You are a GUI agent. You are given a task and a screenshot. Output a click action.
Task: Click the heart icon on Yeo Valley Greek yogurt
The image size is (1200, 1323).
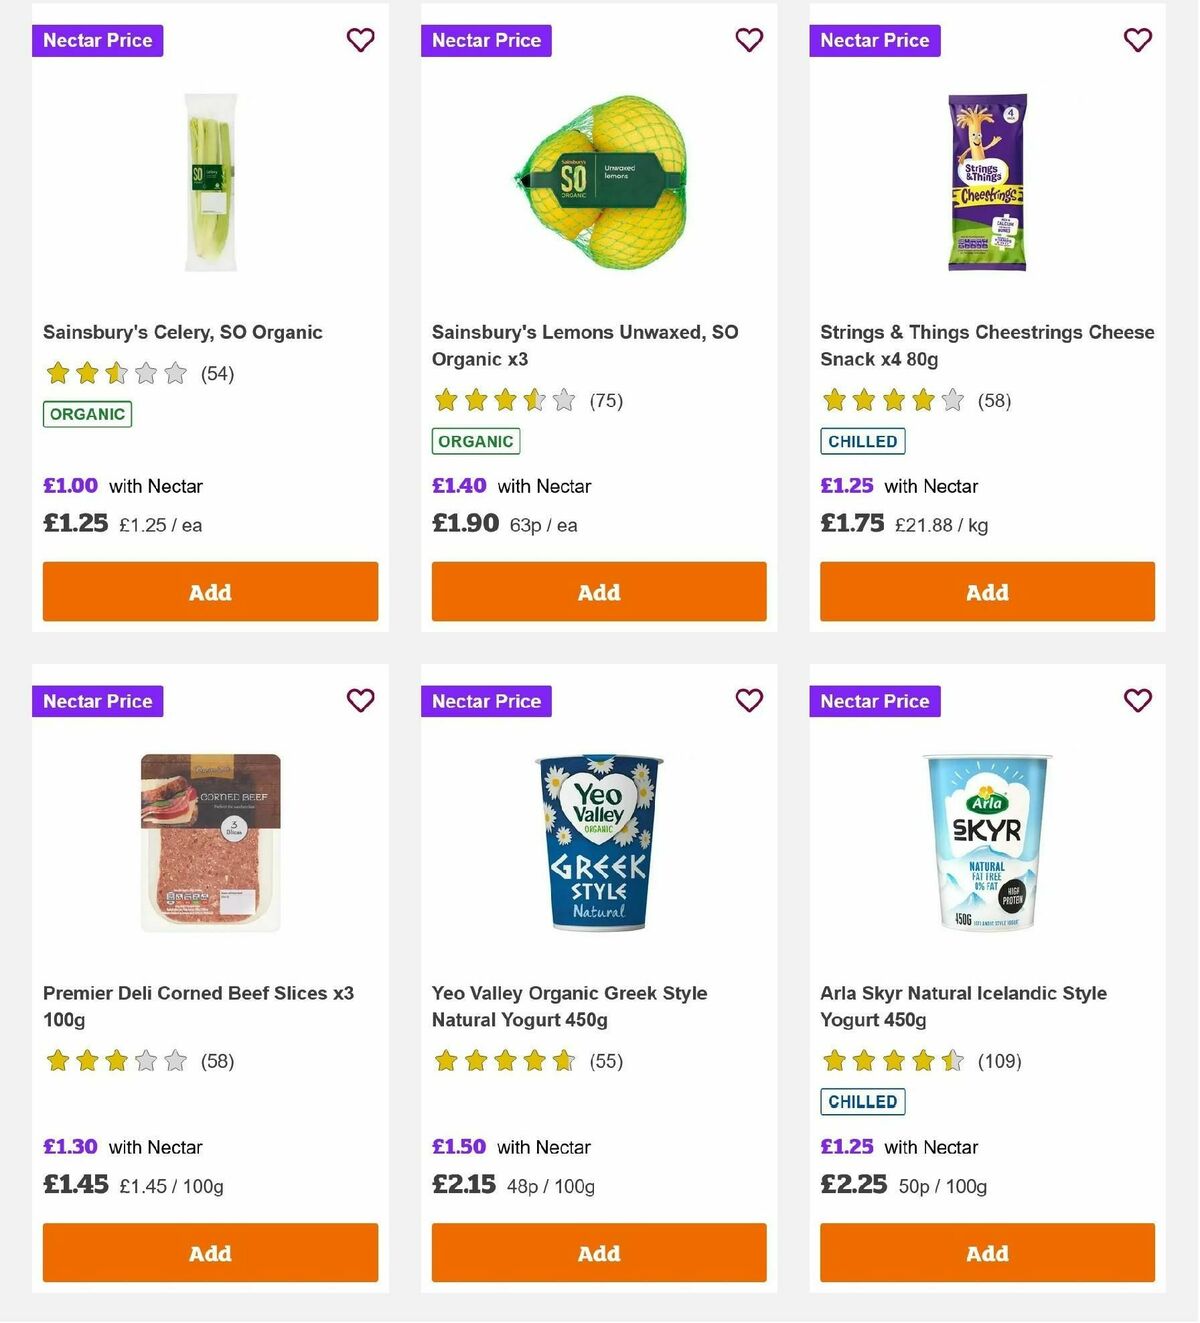point(749,701)
